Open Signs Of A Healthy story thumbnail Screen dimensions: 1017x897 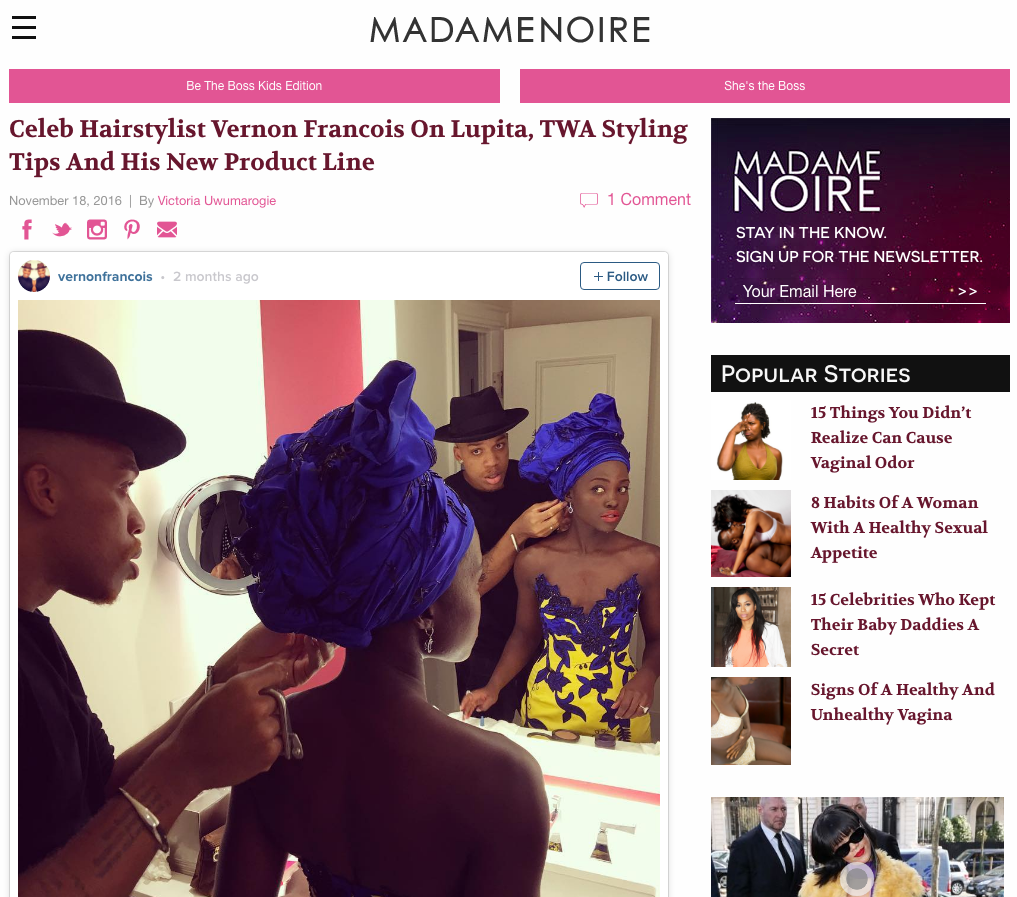[x=750, y=721]
